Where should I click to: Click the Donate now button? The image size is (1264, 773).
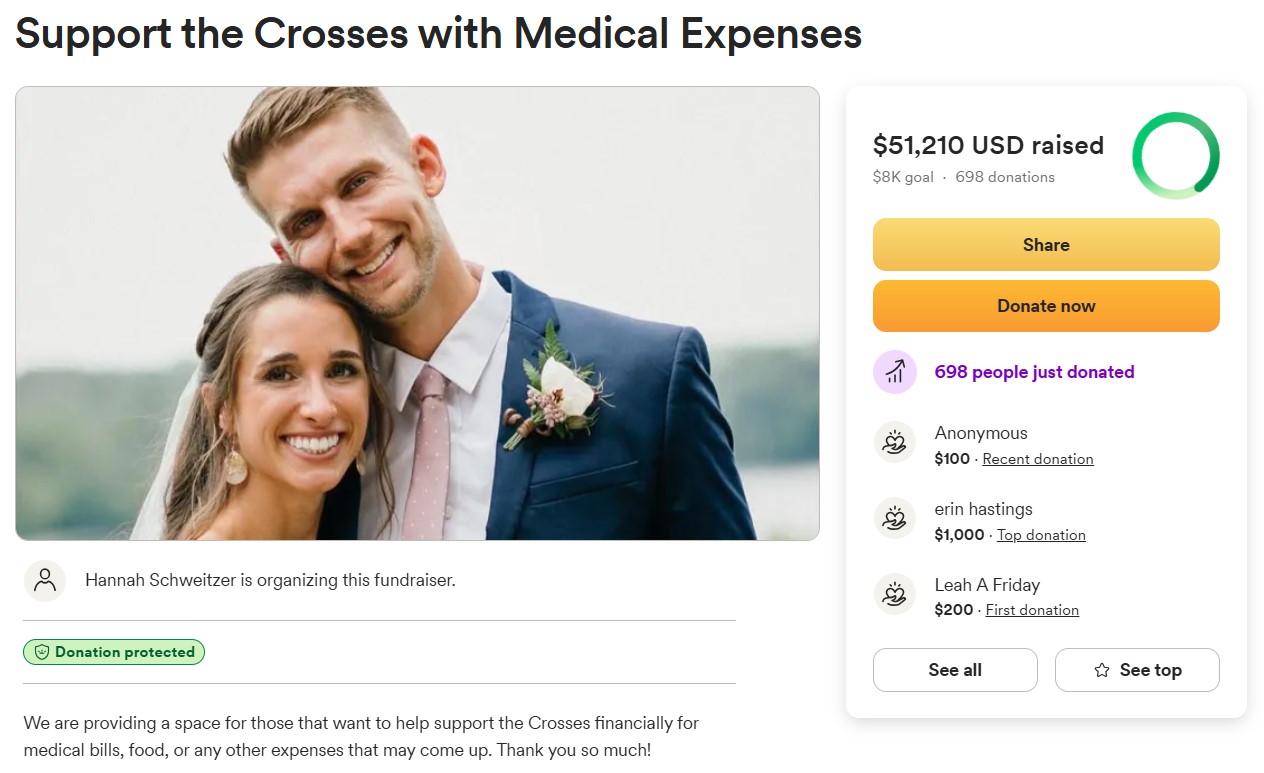pos(1046,305)
